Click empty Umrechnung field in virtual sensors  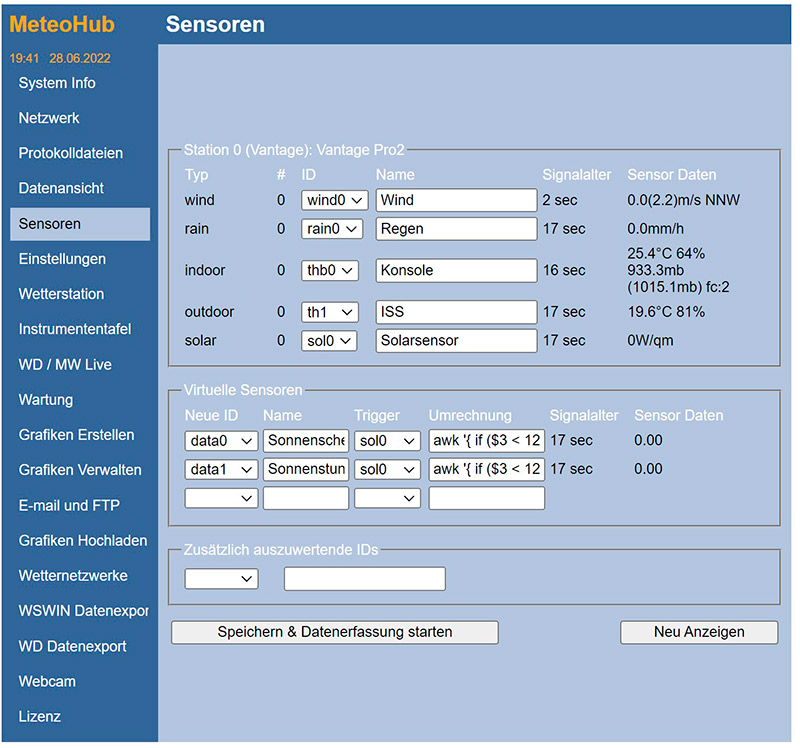pos(487,498)
